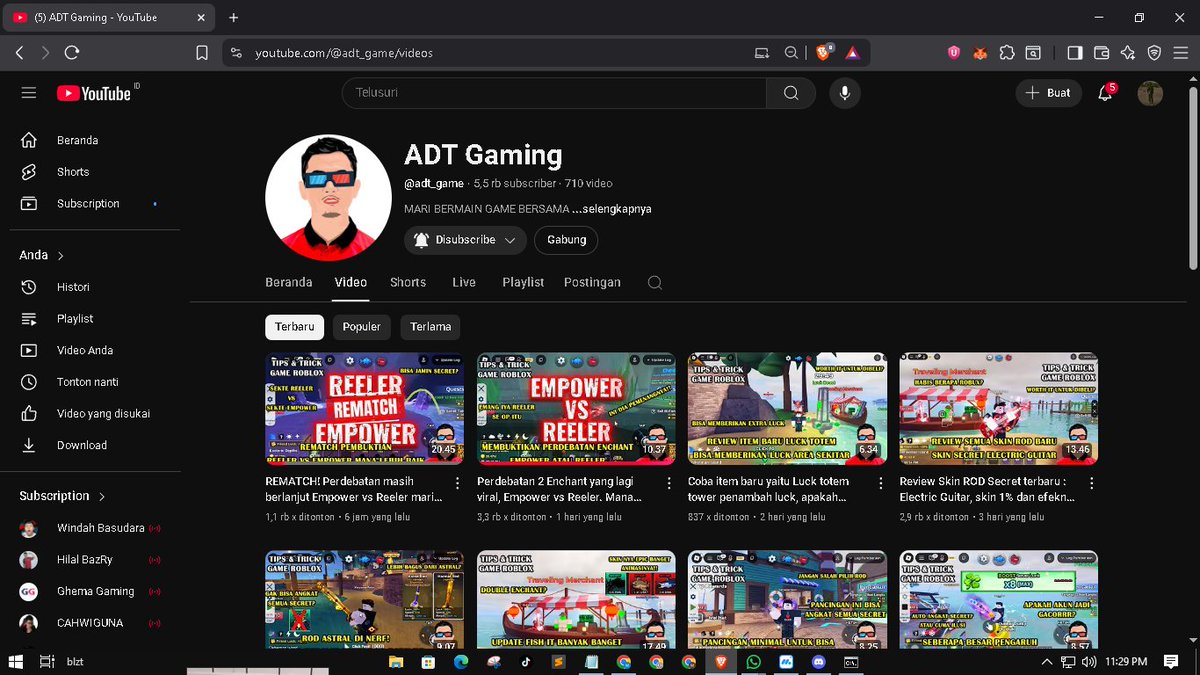This screenshot has width=1200, height=675.
Task: Open Discord from the taskbar
Action: 818,662
